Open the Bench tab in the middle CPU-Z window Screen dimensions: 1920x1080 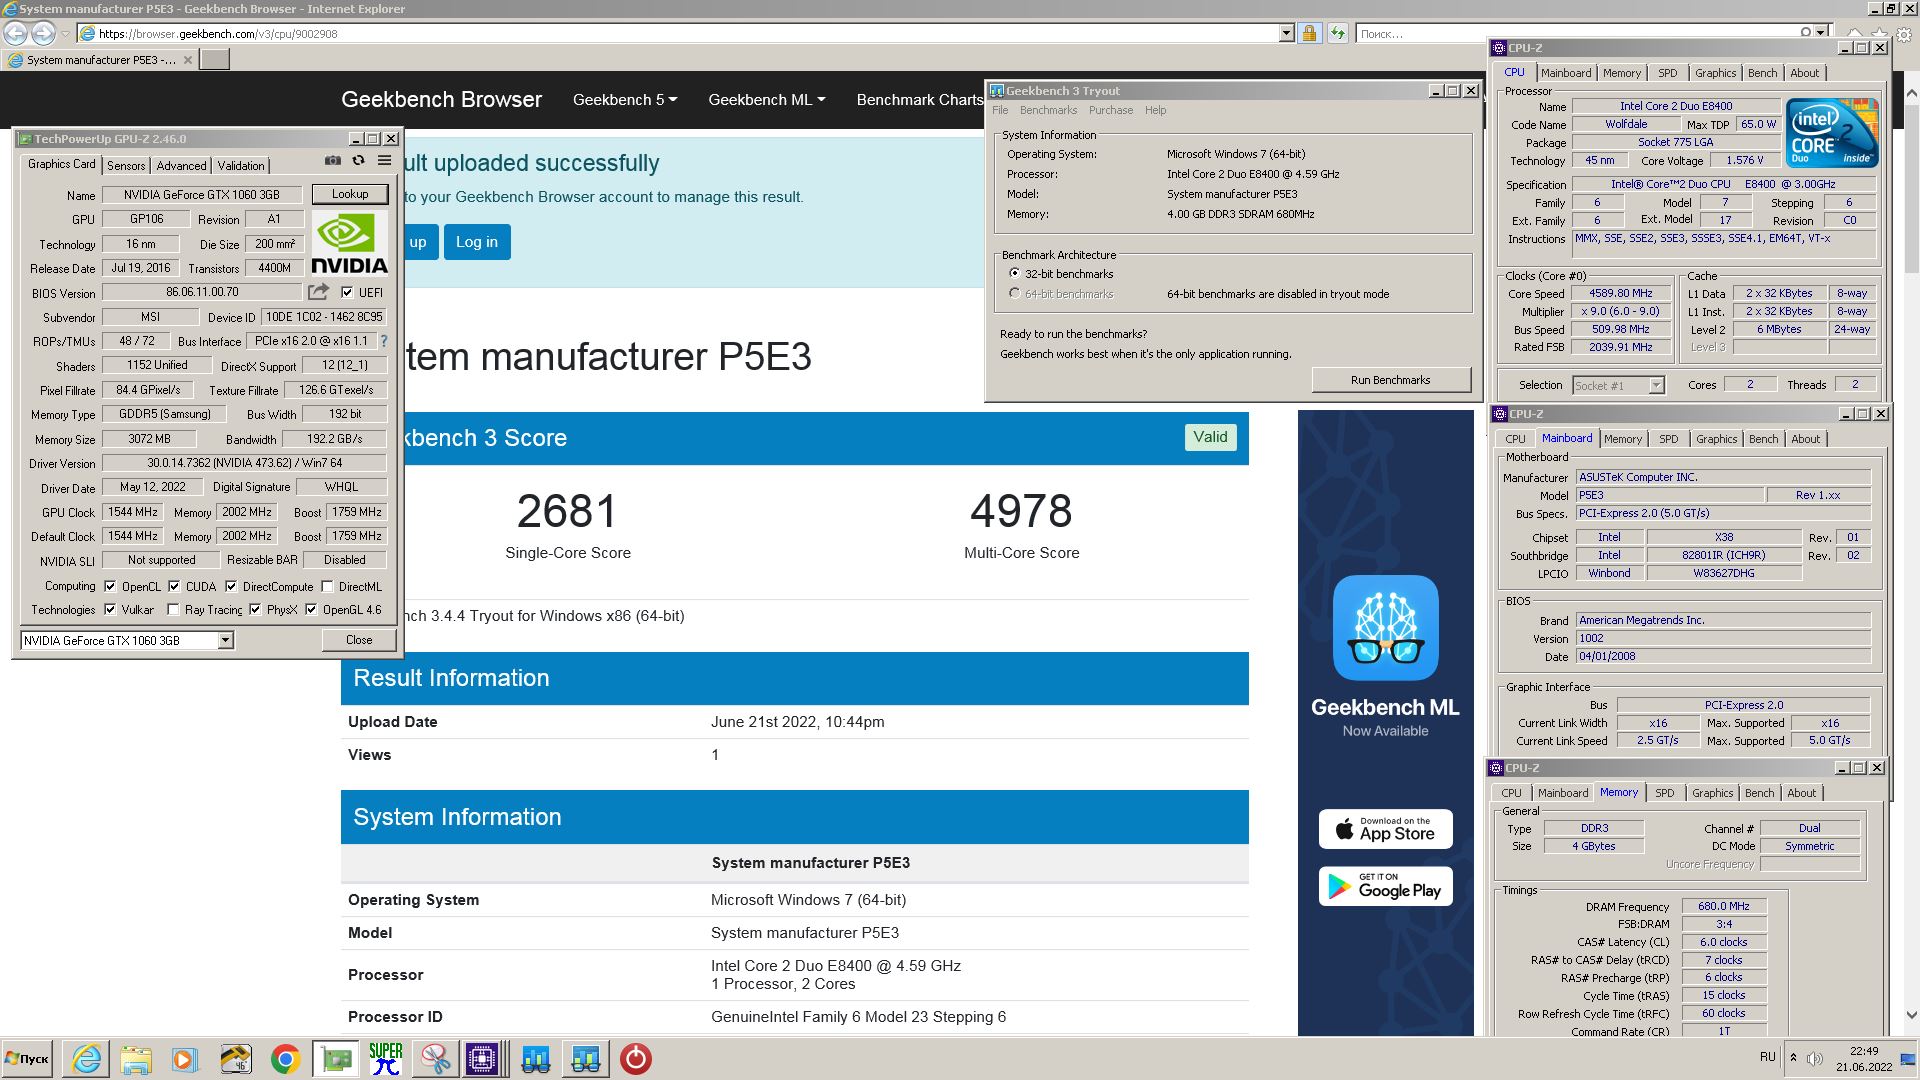(x=1764, y=439)
